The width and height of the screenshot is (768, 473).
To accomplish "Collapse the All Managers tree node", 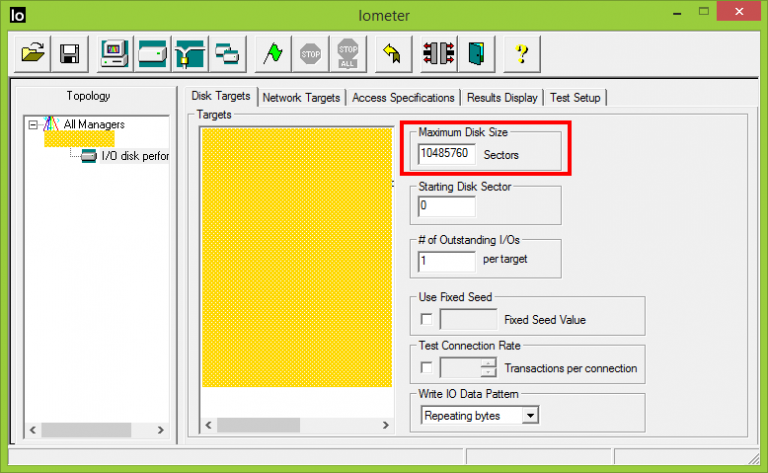I will pos(33,125).
